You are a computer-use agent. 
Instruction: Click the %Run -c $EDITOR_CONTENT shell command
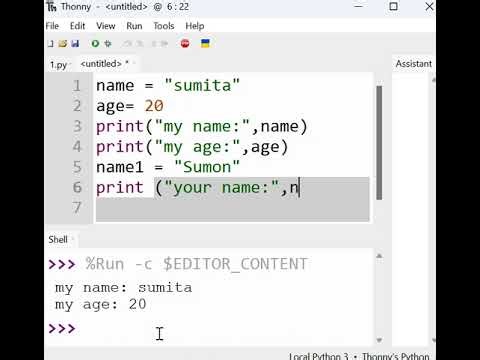pyautogui.click(x=196, y=264)
